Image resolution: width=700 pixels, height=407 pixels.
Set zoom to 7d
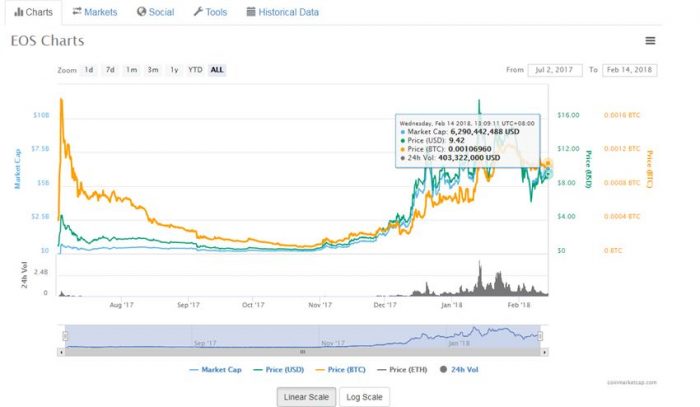pos(110,70)
